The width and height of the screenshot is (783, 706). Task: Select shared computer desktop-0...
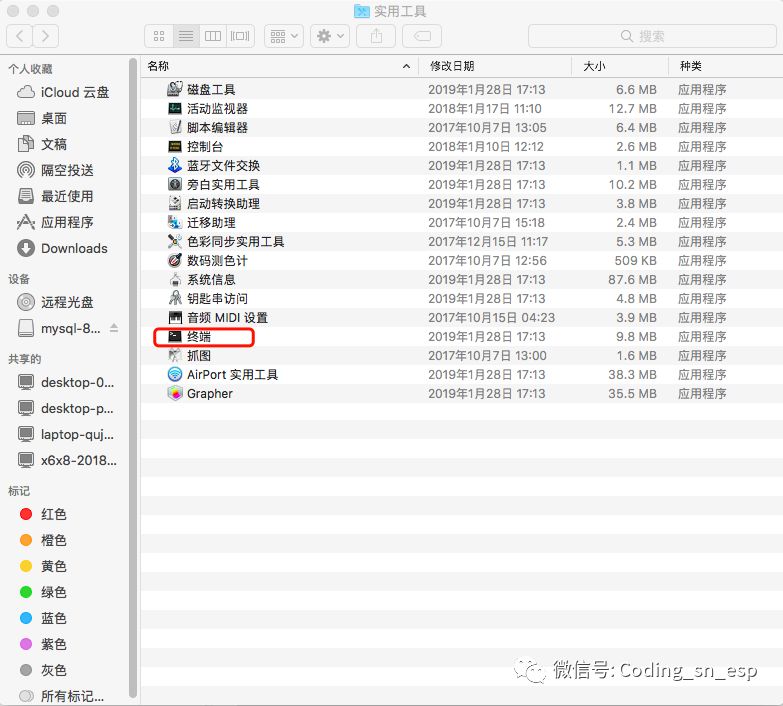click(66, 382)
